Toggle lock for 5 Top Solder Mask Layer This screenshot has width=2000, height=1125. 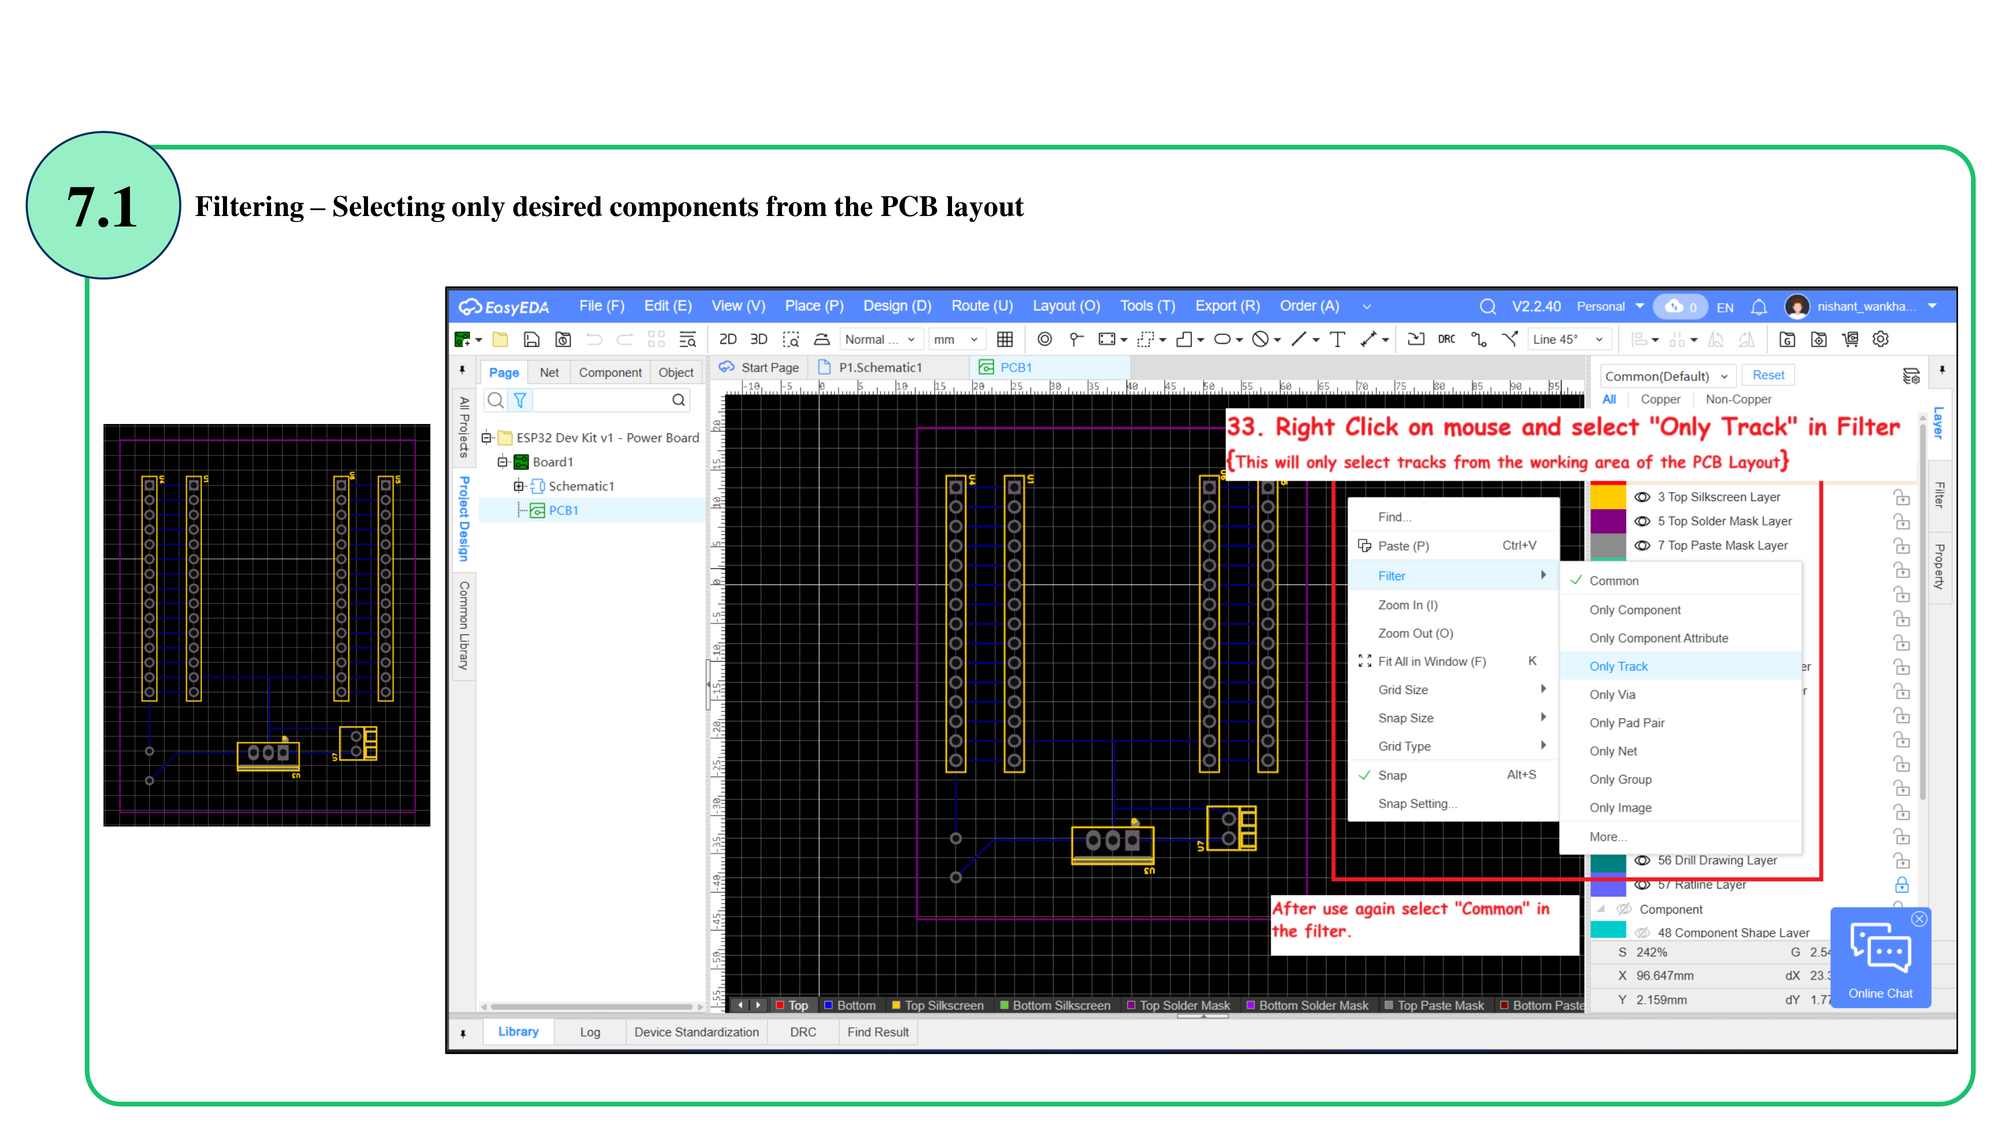pos(1901,521)
